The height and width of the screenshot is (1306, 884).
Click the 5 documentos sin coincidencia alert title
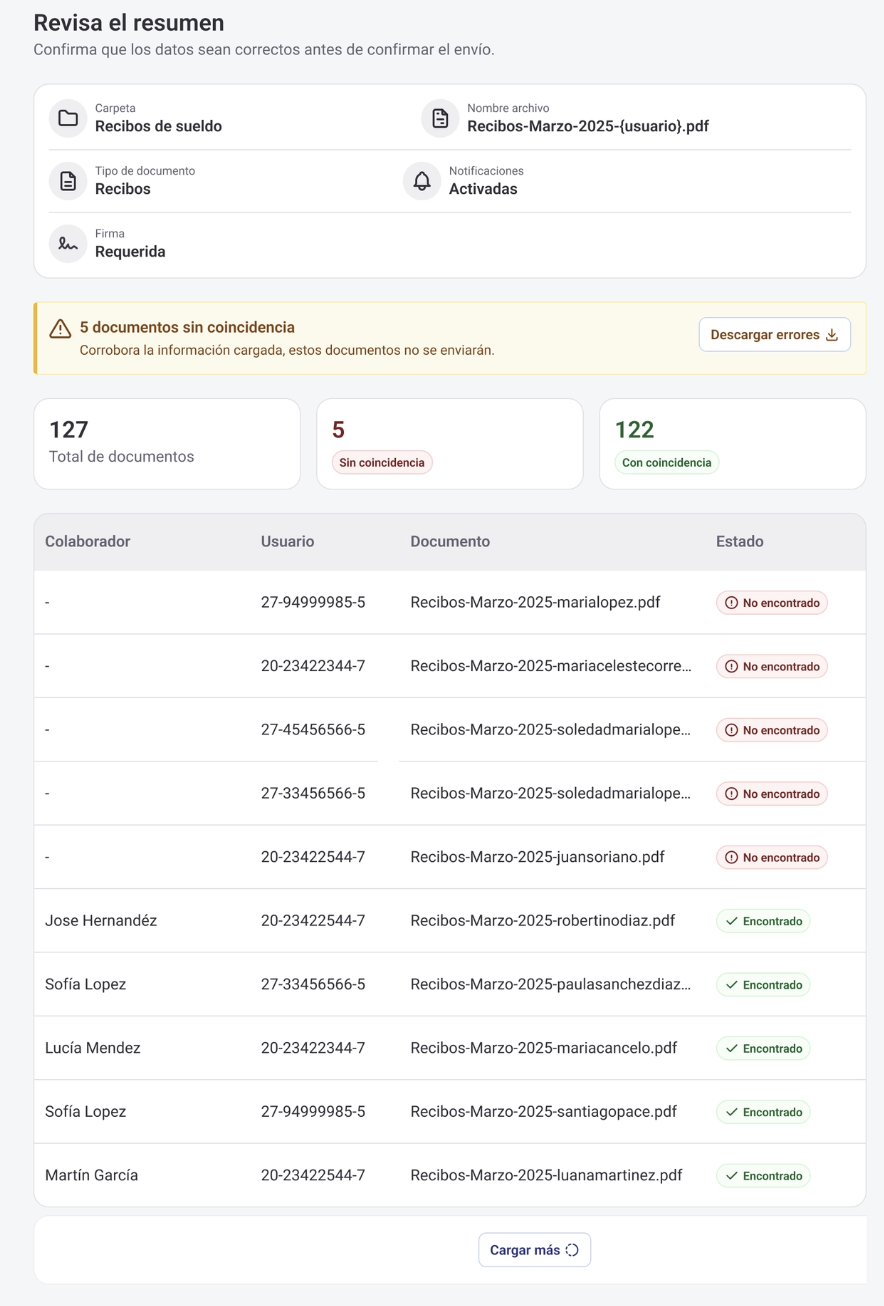pos(187,327)
